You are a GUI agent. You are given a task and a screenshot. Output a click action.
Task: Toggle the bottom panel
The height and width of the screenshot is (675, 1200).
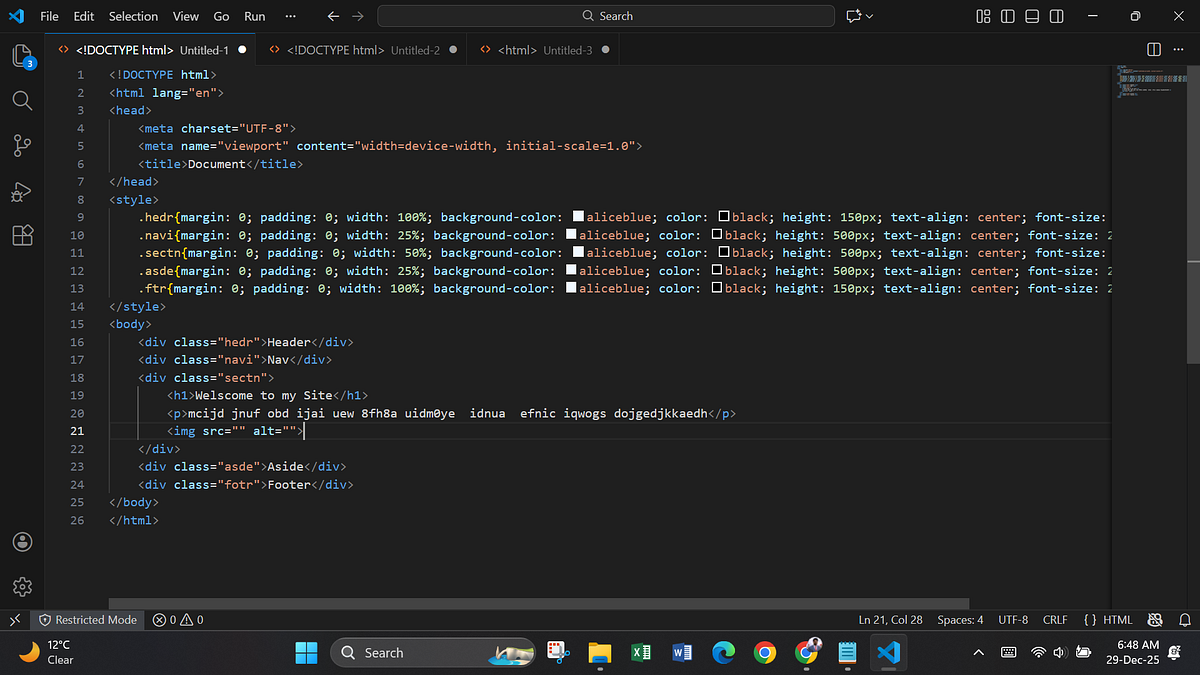coord(1033,16)
